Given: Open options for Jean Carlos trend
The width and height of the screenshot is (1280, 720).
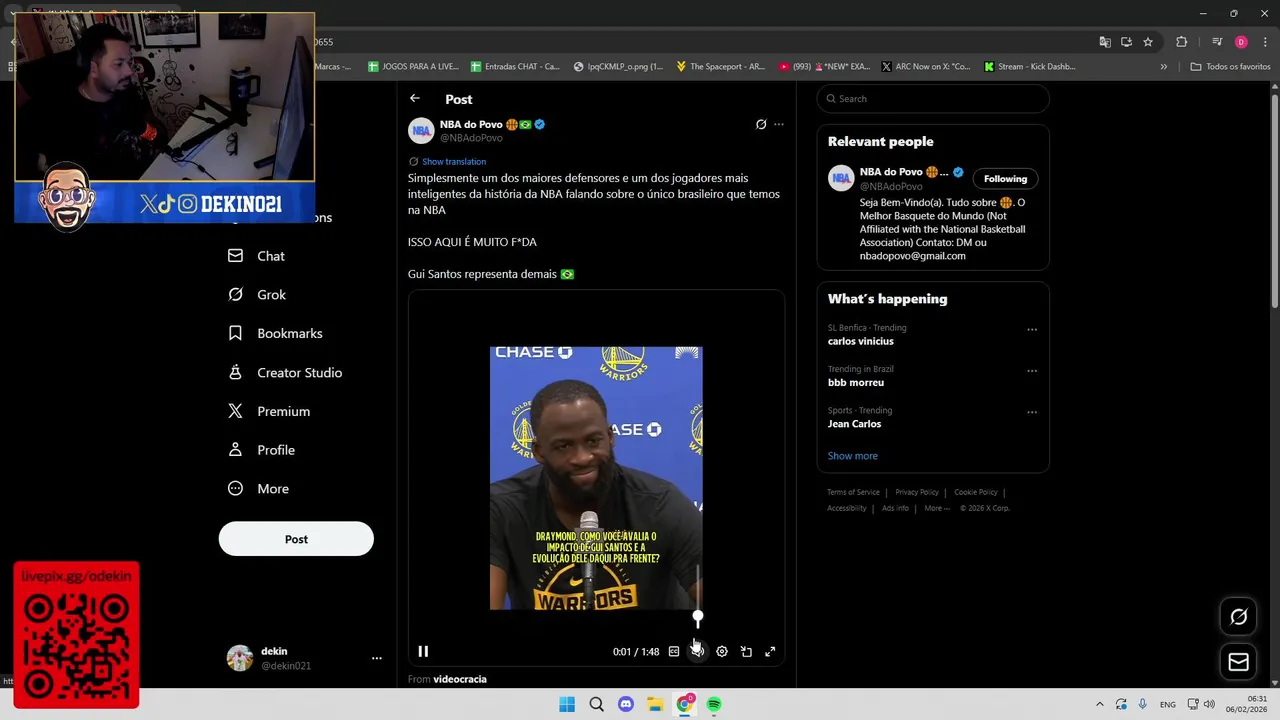Looking at the screenshot, I should point(1032,412).
